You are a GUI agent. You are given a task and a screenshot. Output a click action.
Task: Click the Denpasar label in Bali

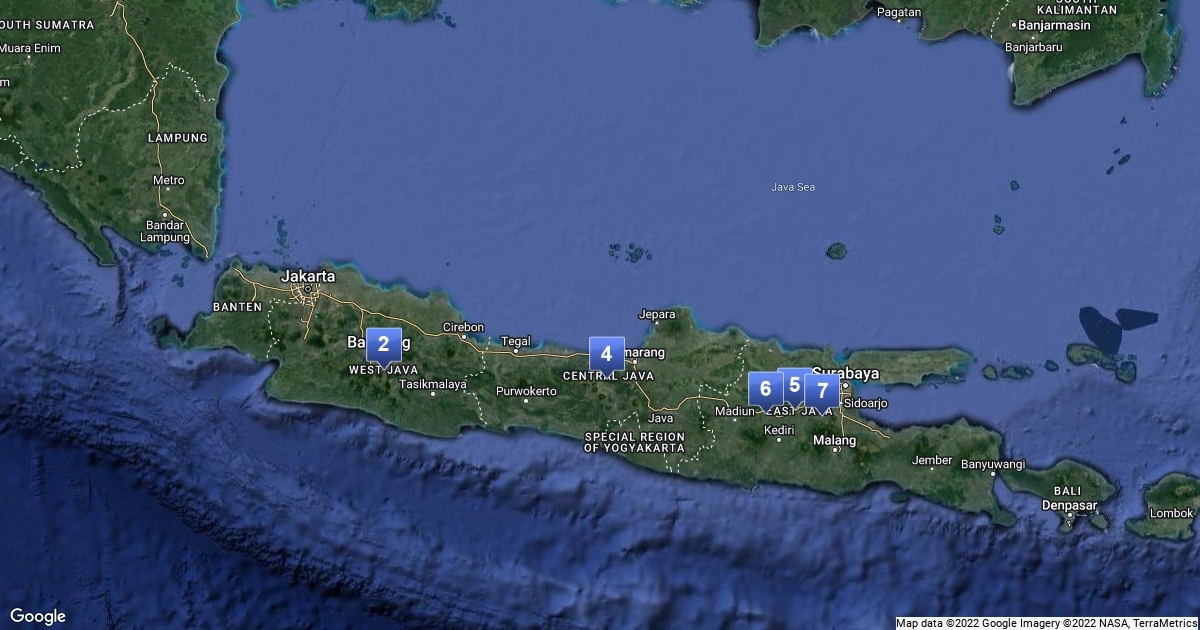coord(1069,506)
